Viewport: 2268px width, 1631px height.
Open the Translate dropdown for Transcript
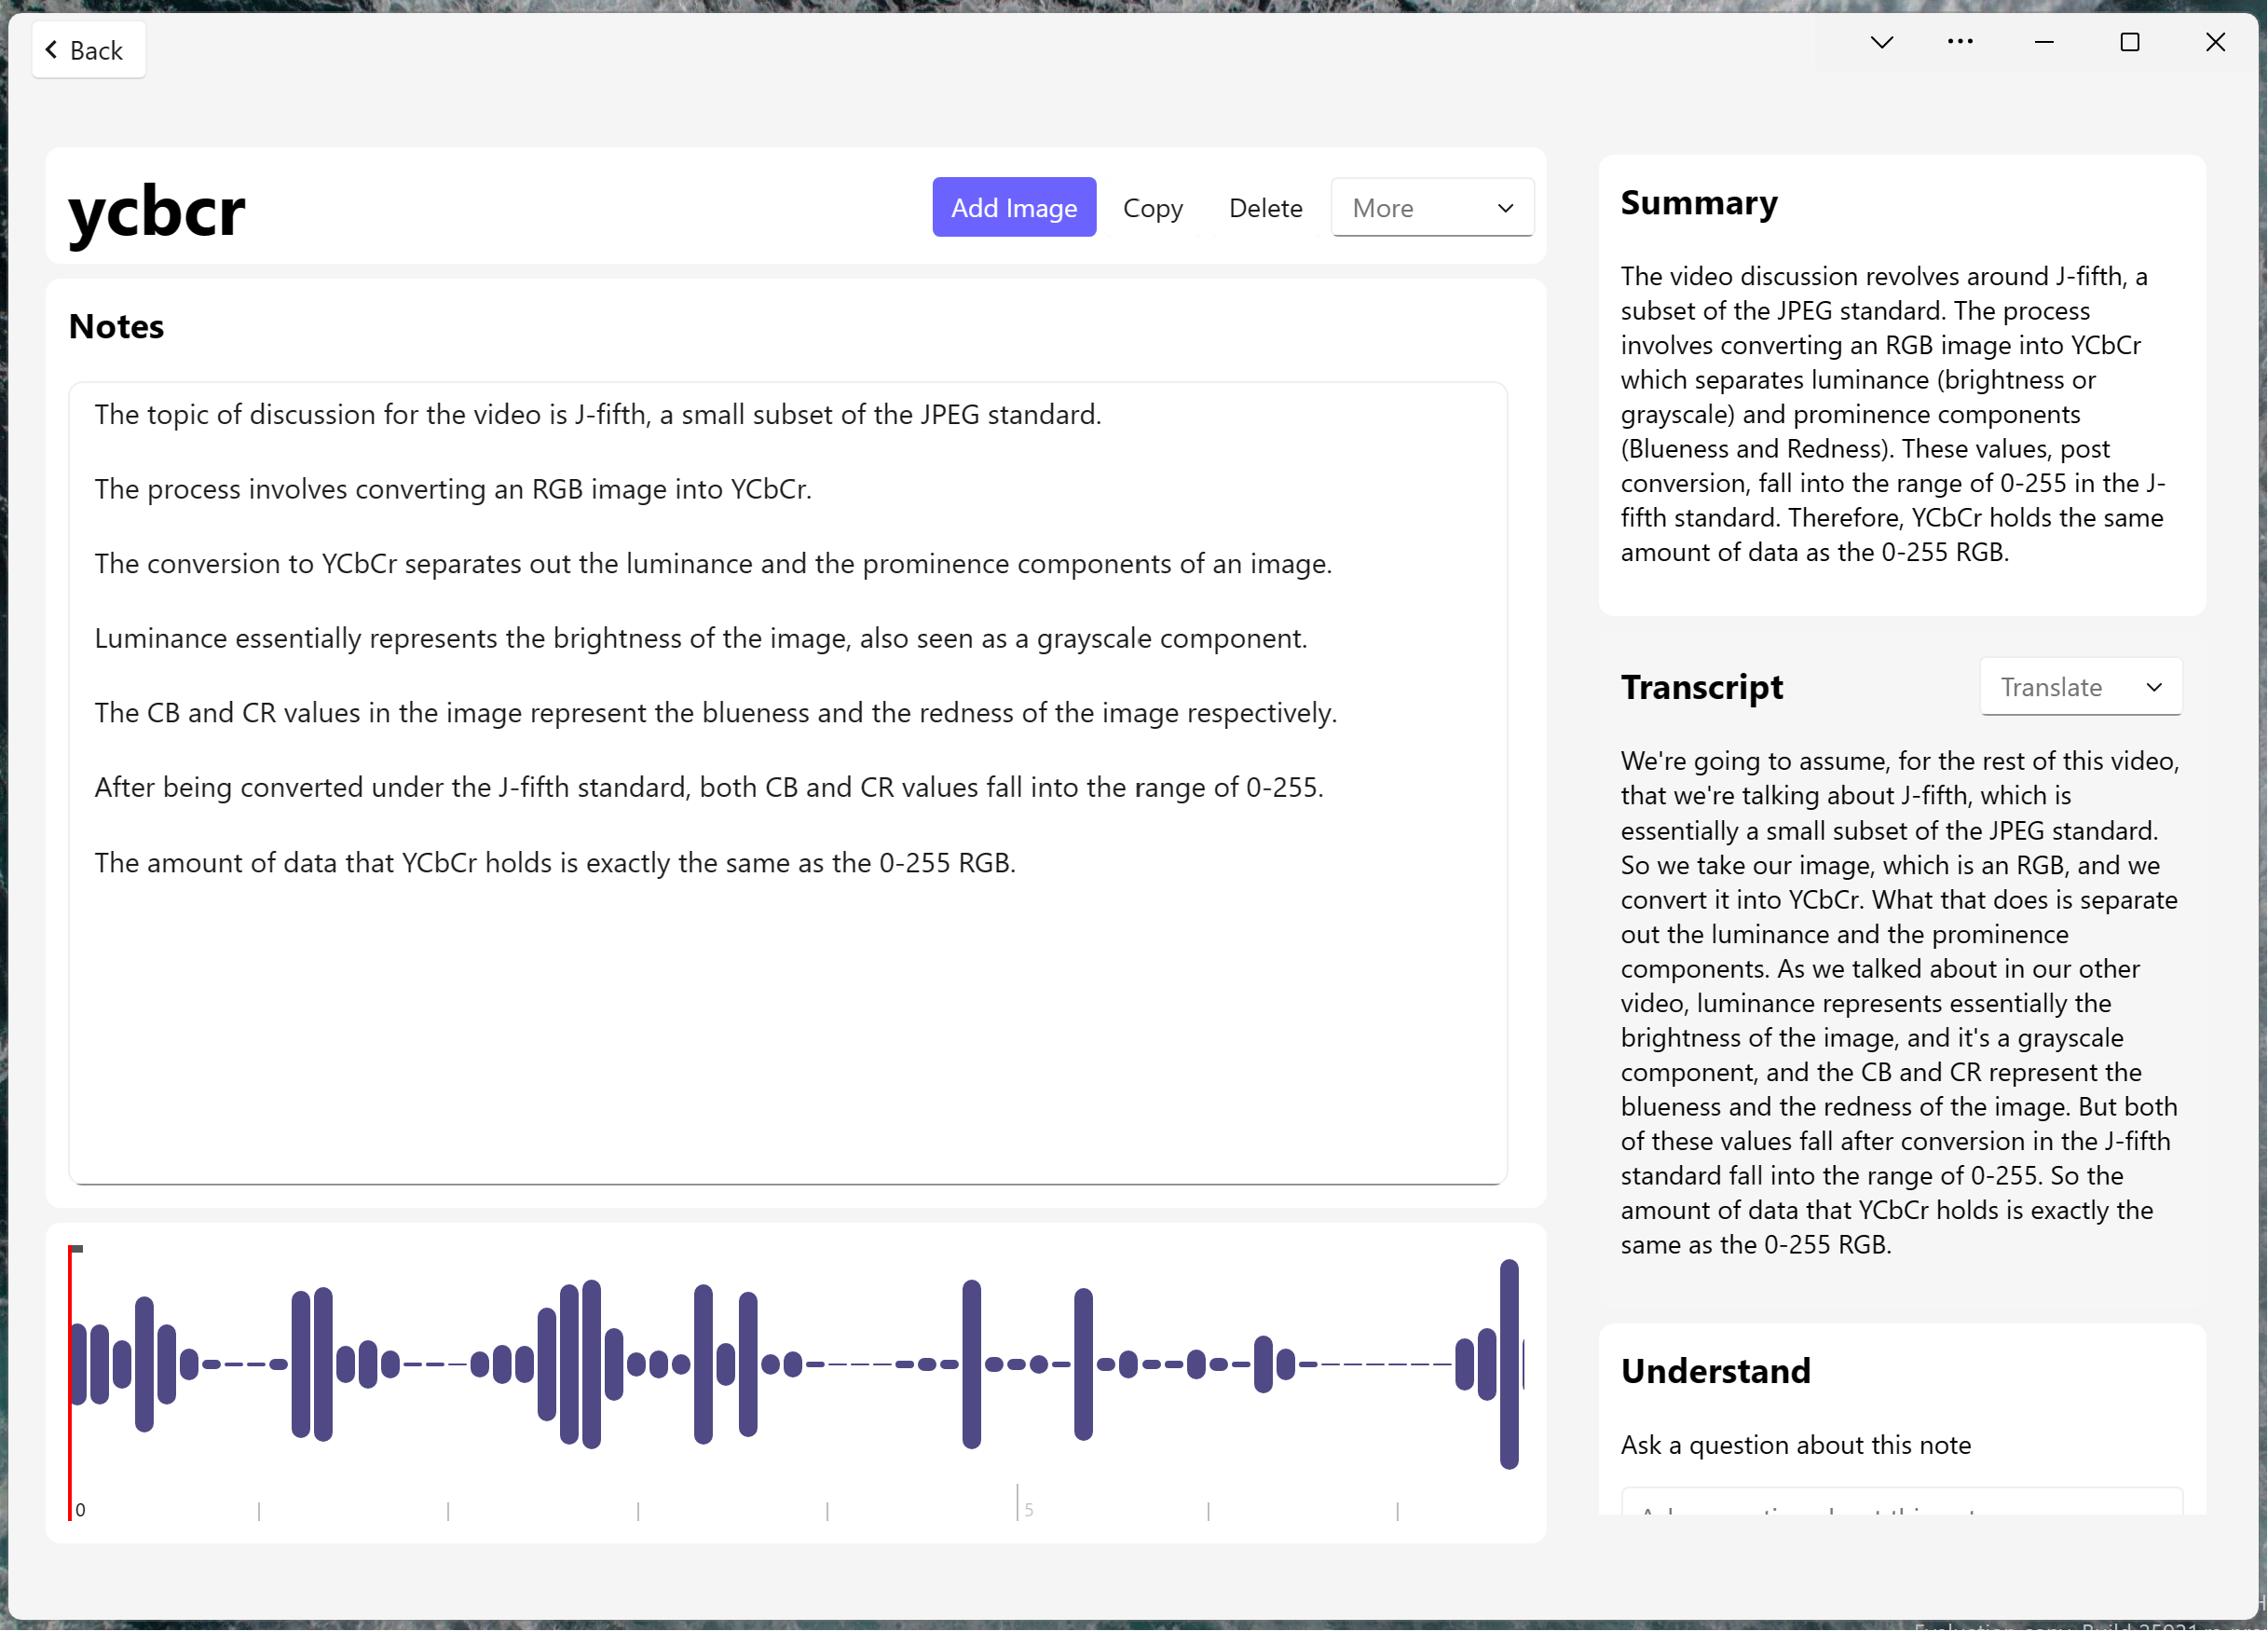pos(2080,687)
